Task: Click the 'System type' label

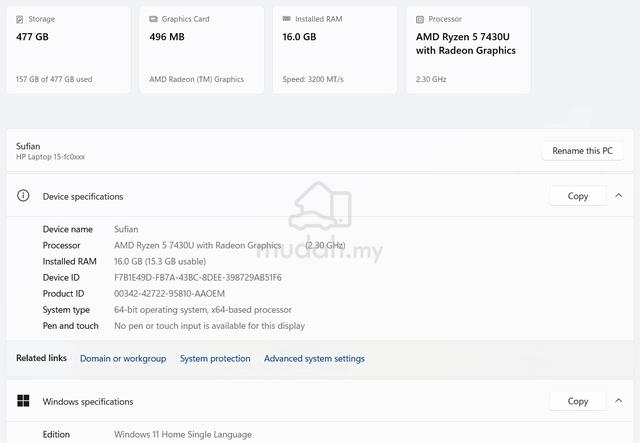Action: coord(66,310)
